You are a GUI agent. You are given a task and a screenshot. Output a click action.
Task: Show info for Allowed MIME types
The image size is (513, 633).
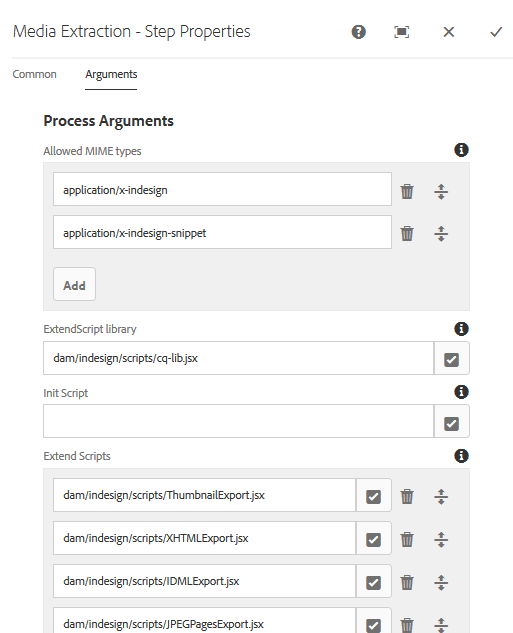pyautogui.click(x=461, y=150)
